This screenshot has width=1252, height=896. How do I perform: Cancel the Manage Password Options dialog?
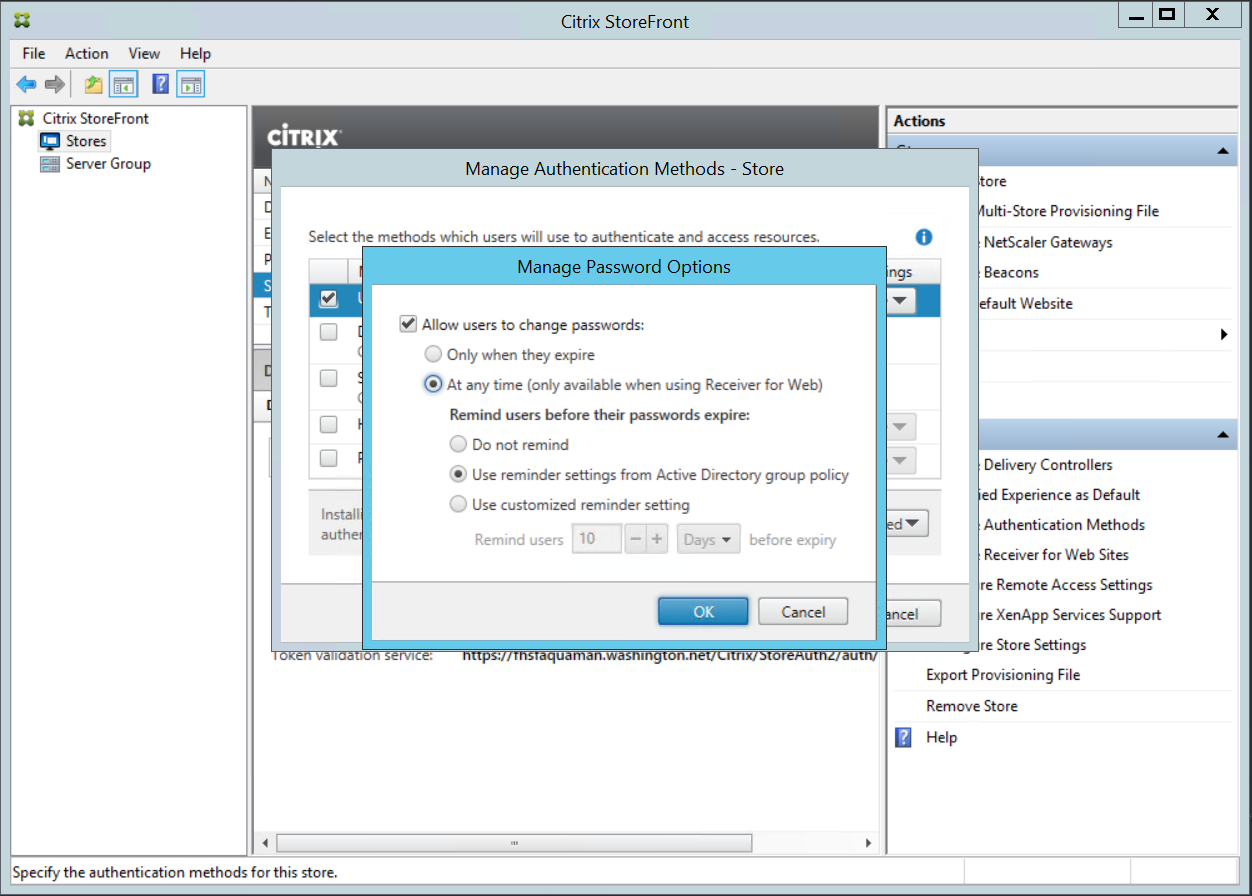pyautogui.click(x=802, y=611)
